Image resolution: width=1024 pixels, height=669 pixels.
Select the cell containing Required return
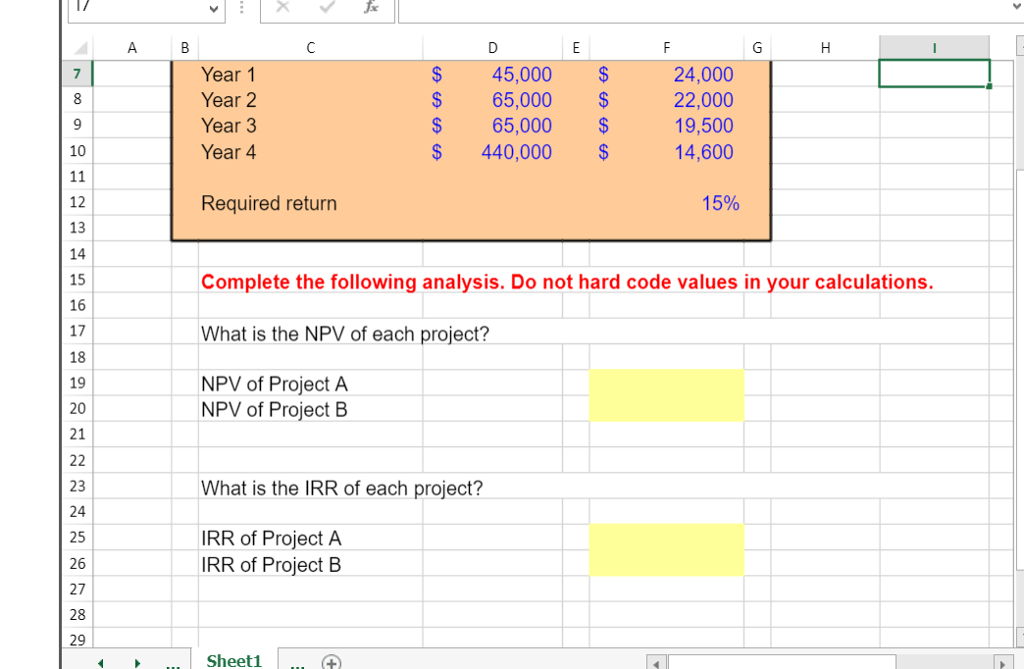click(269, 203)
